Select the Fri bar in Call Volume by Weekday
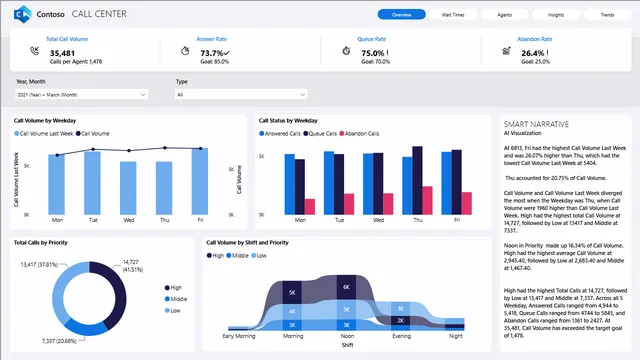The height and width of the screenshot is (360, 640). 200,182
